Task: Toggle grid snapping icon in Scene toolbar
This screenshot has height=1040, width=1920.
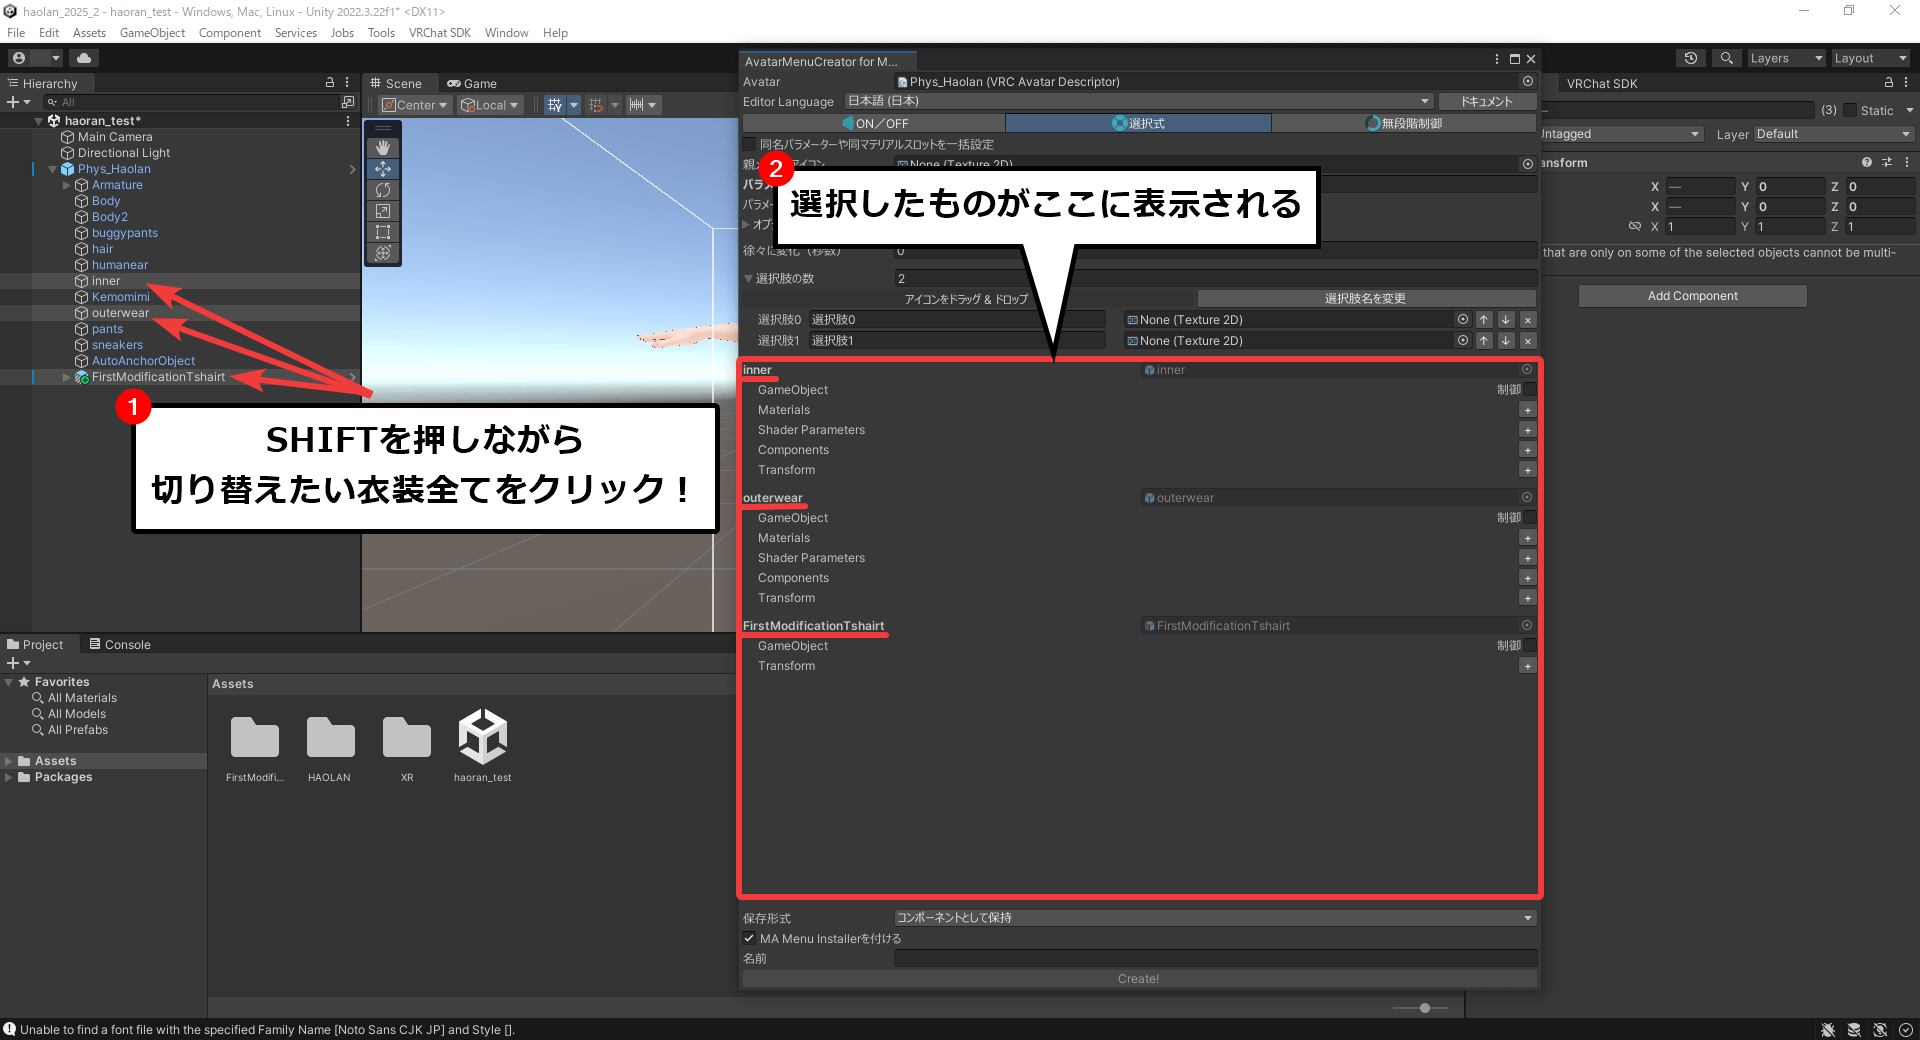Action: tap(596, 105)
